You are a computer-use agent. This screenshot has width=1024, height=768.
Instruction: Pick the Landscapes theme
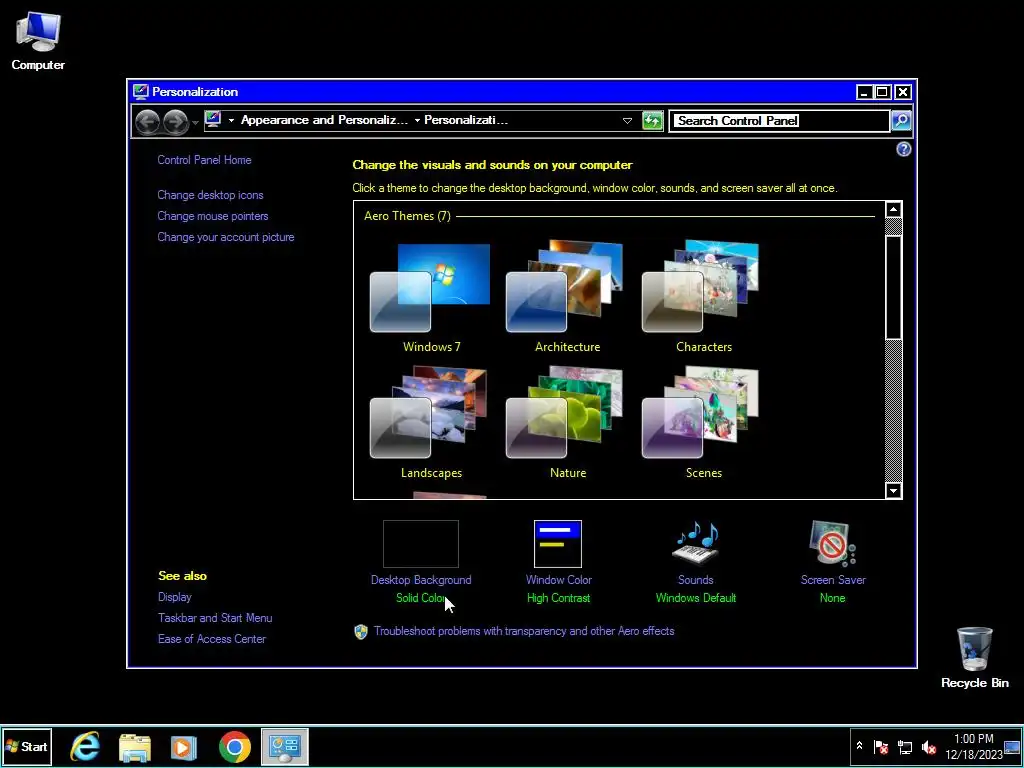430,423
